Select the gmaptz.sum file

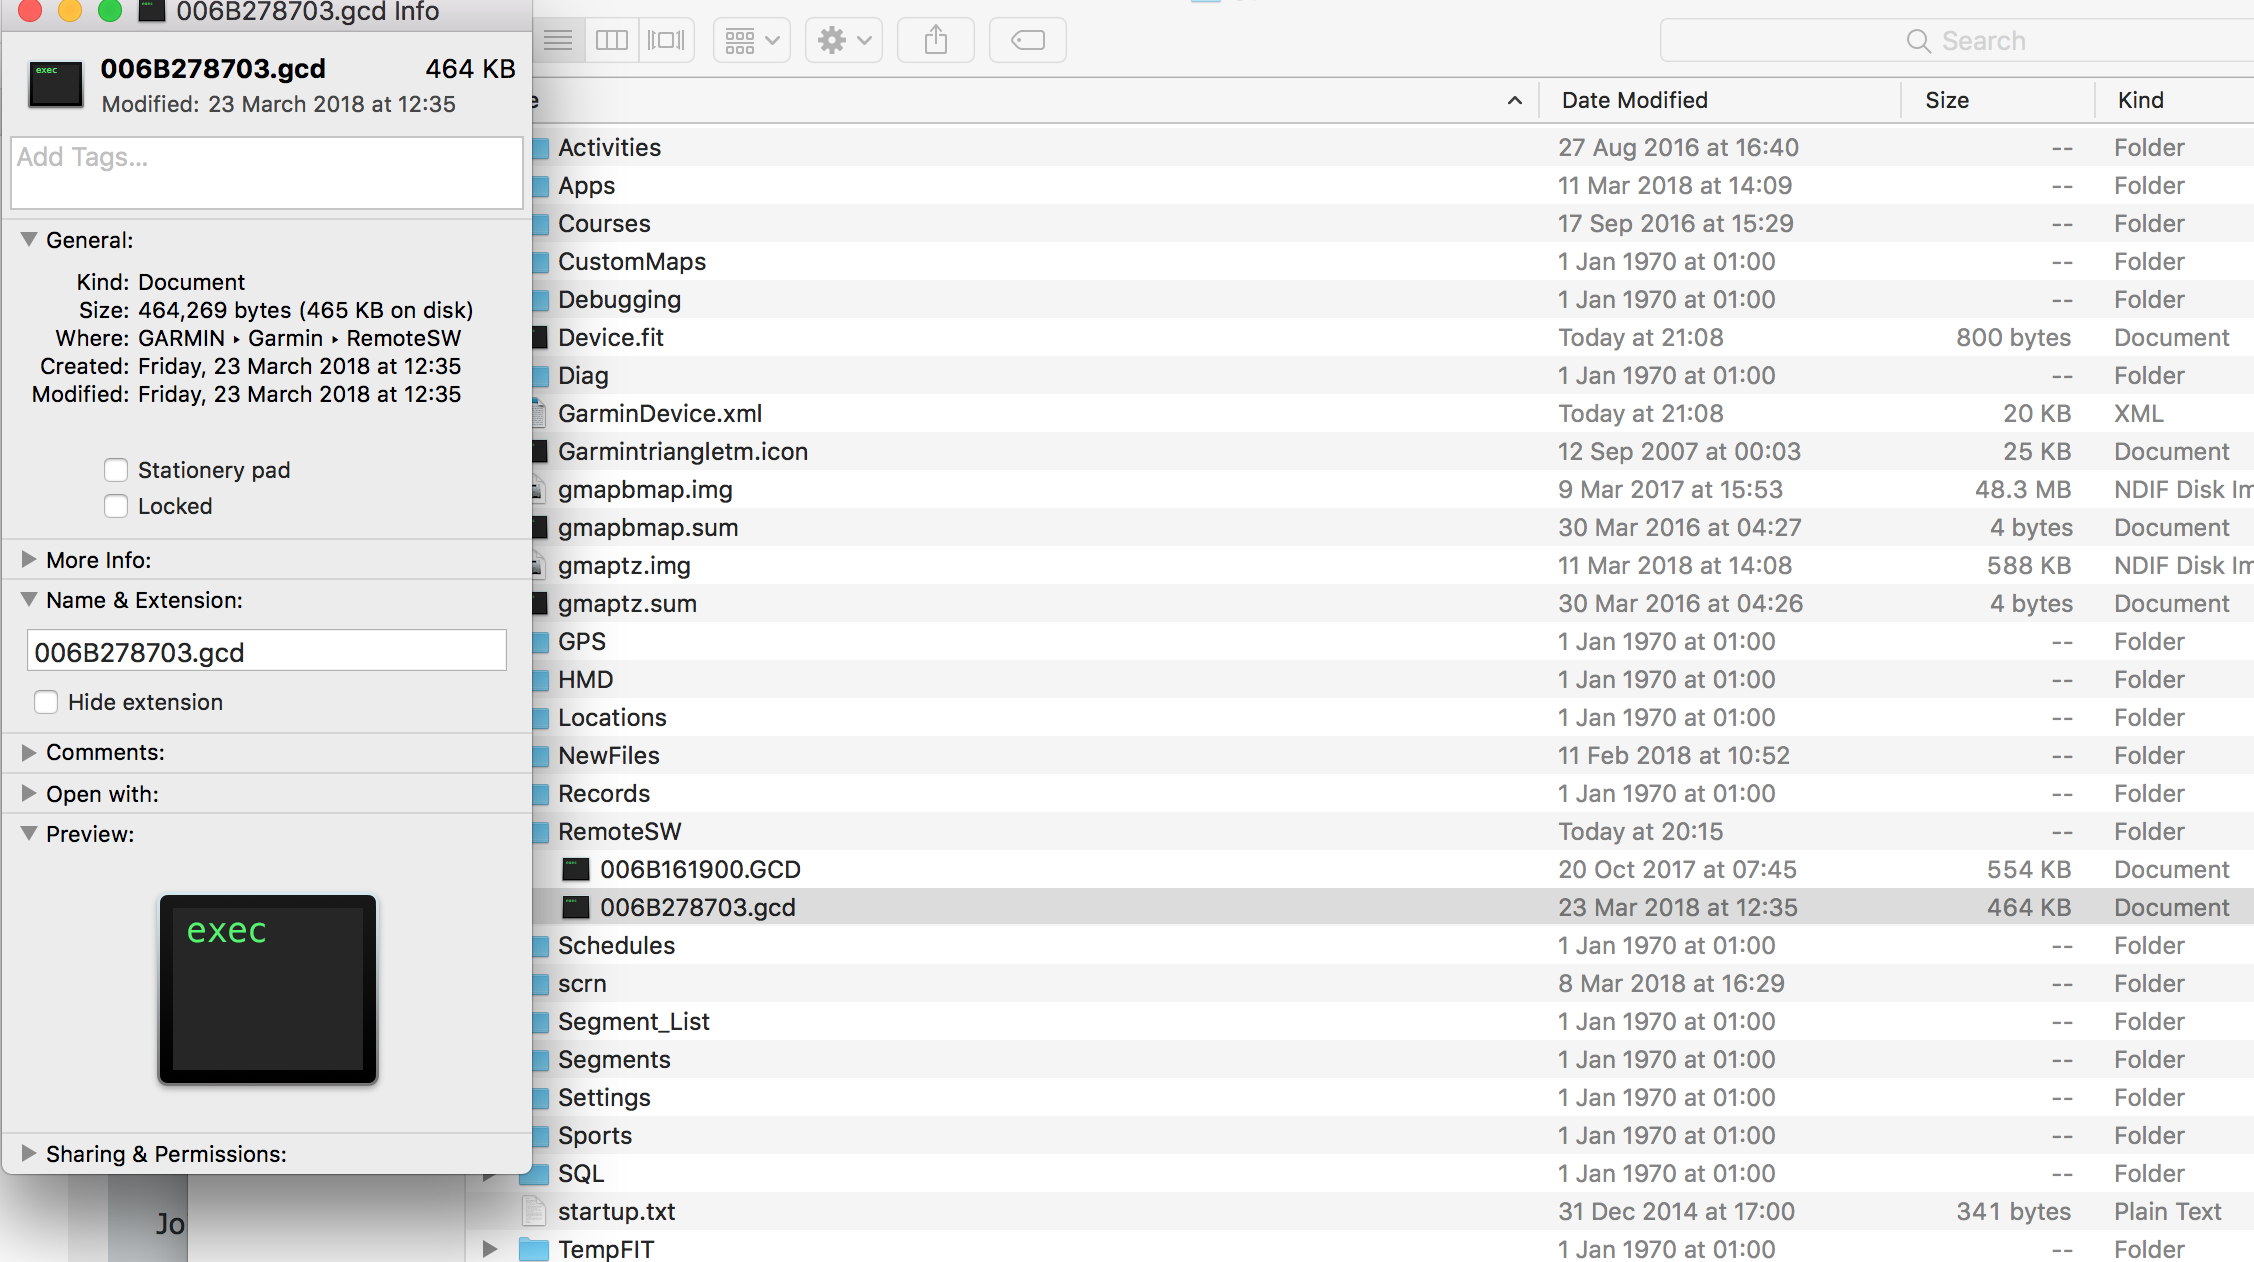pyautogui.click(x=627, y=603)
